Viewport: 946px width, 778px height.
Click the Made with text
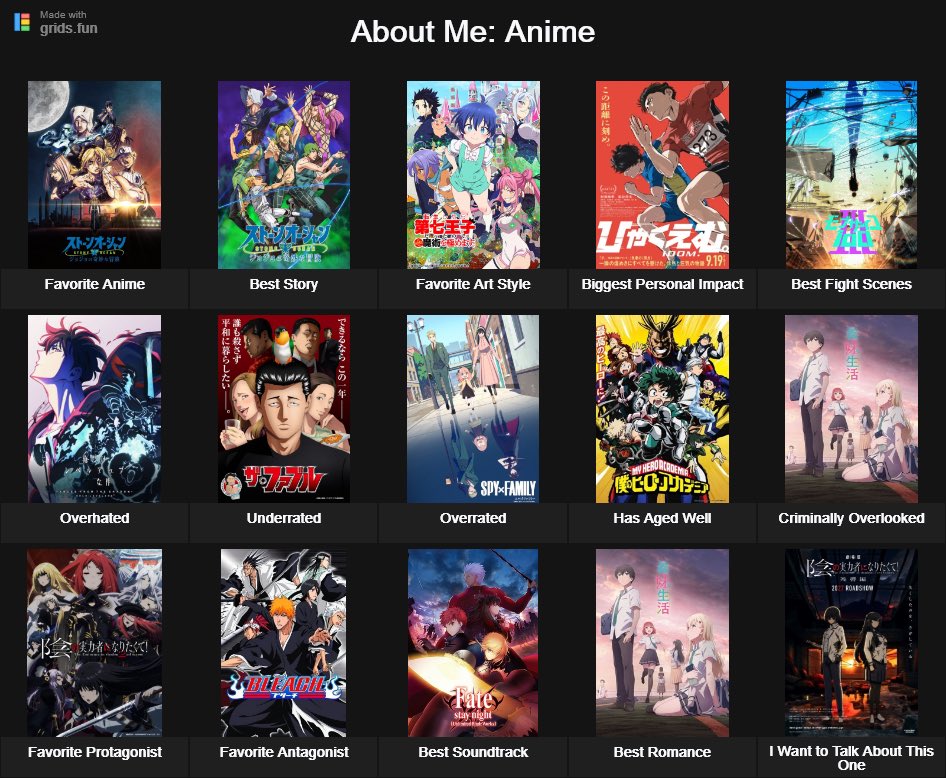click(63, 14)
